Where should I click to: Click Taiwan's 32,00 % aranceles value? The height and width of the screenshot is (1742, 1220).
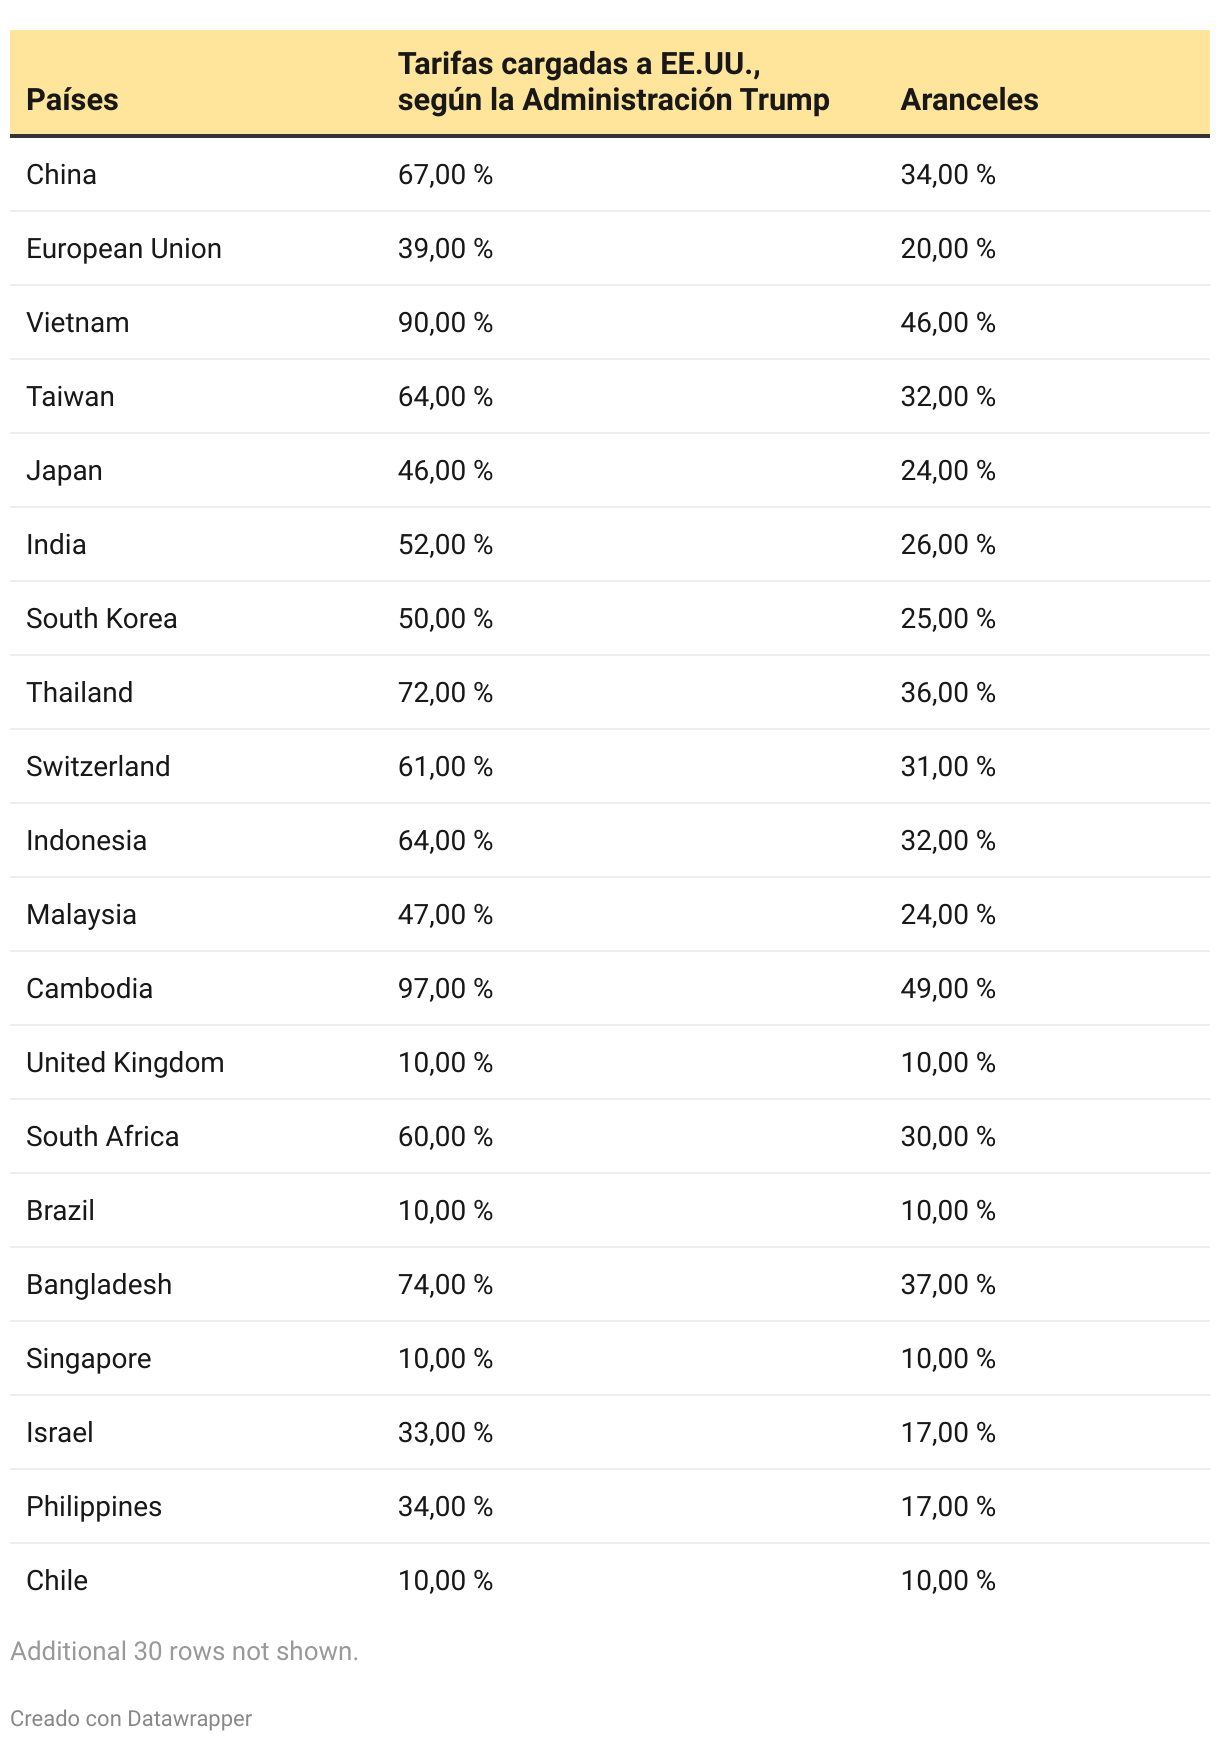point(948,397)
